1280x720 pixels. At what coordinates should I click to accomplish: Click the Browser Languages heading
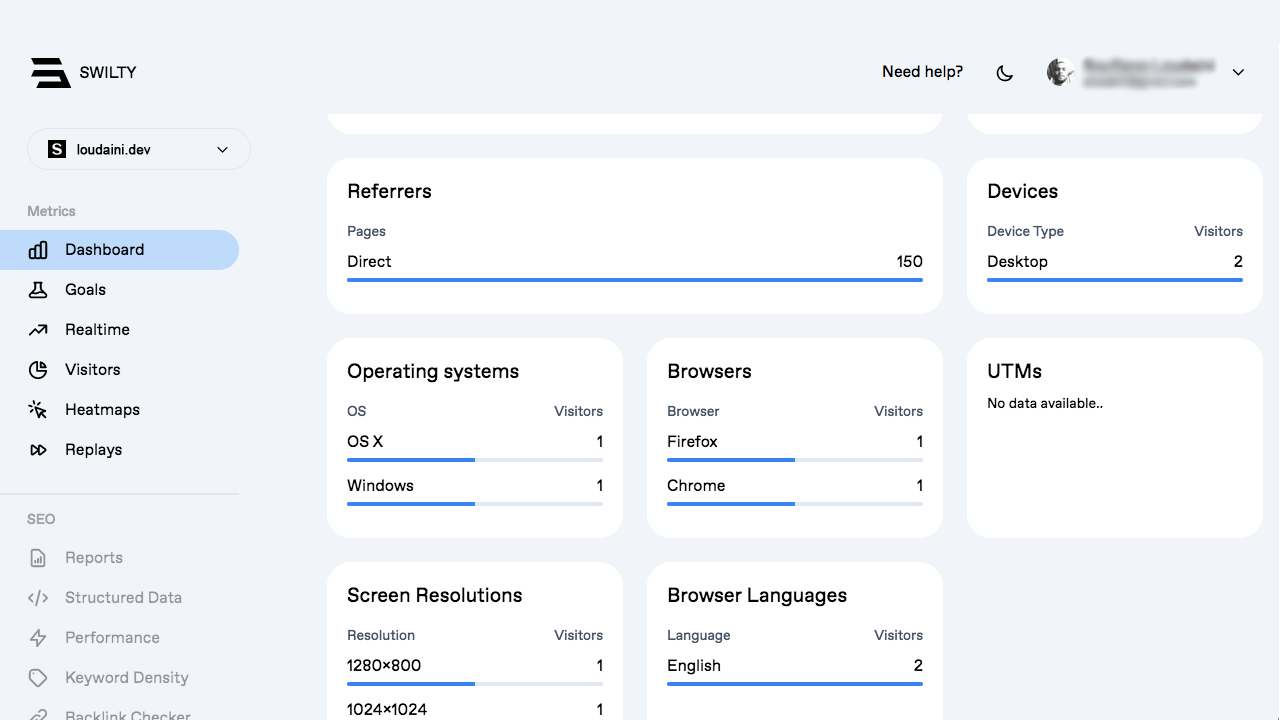tap(757, 596)
